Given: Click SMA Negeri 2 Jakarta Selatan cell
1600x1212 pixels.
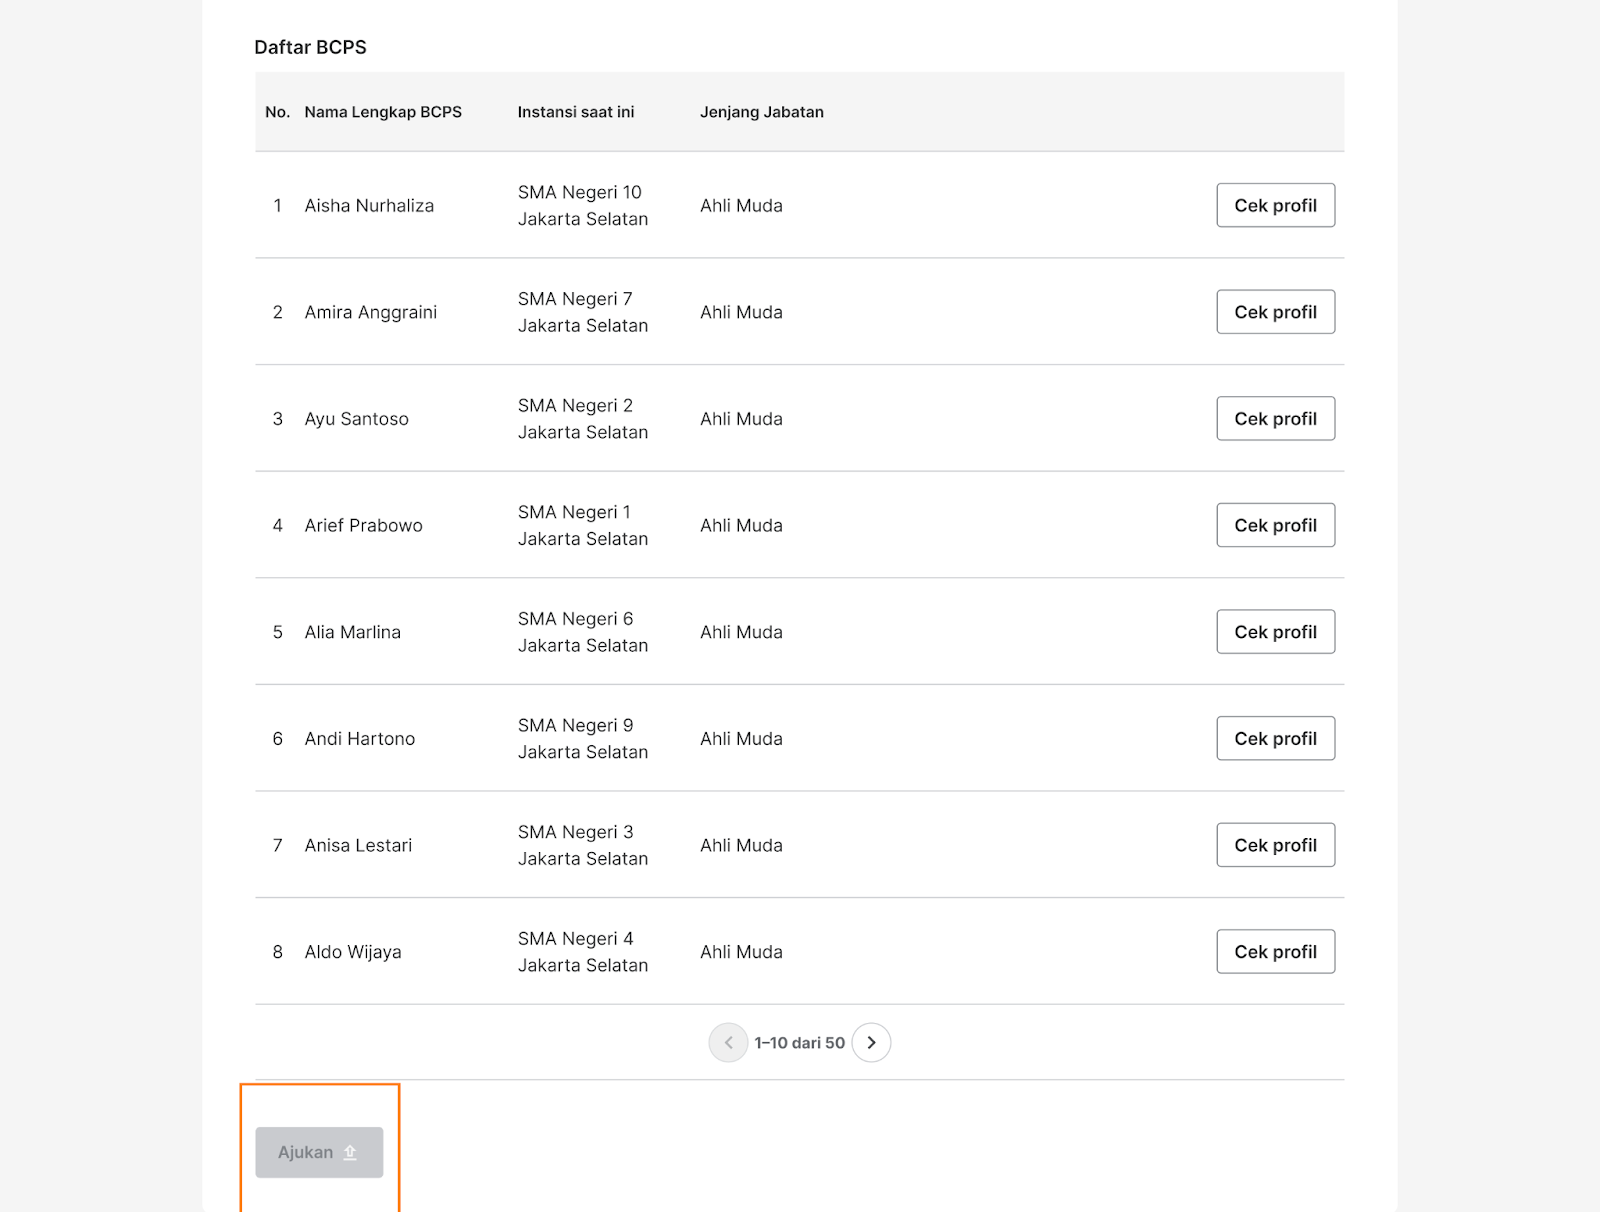Looking at the screenshot, I should coord(583,418).
